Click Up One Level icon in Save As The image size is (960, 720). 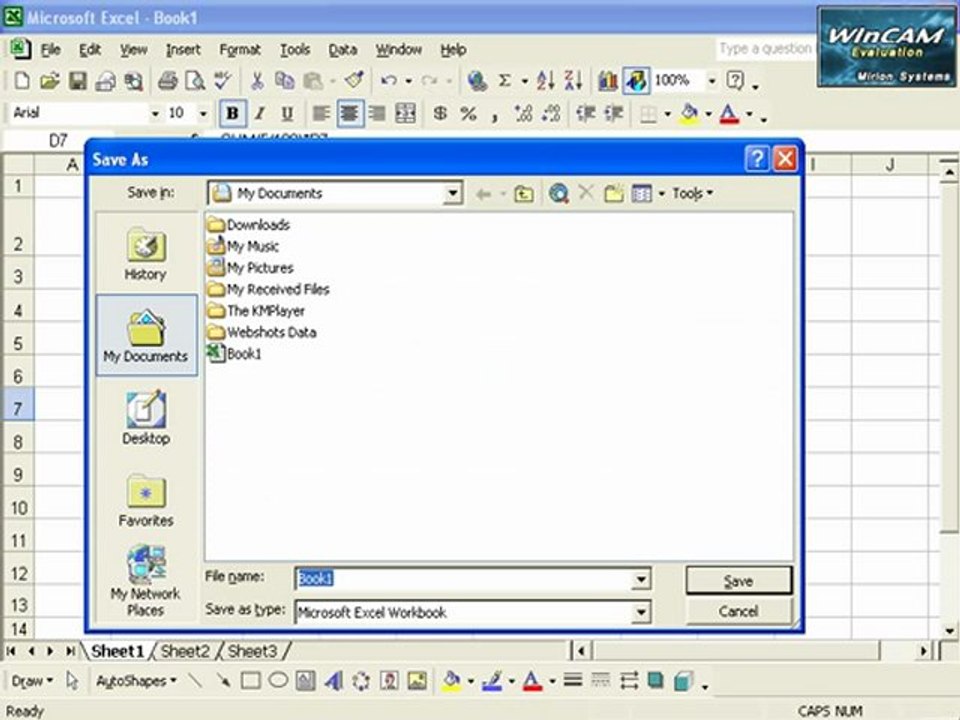(x=523, y=193)
